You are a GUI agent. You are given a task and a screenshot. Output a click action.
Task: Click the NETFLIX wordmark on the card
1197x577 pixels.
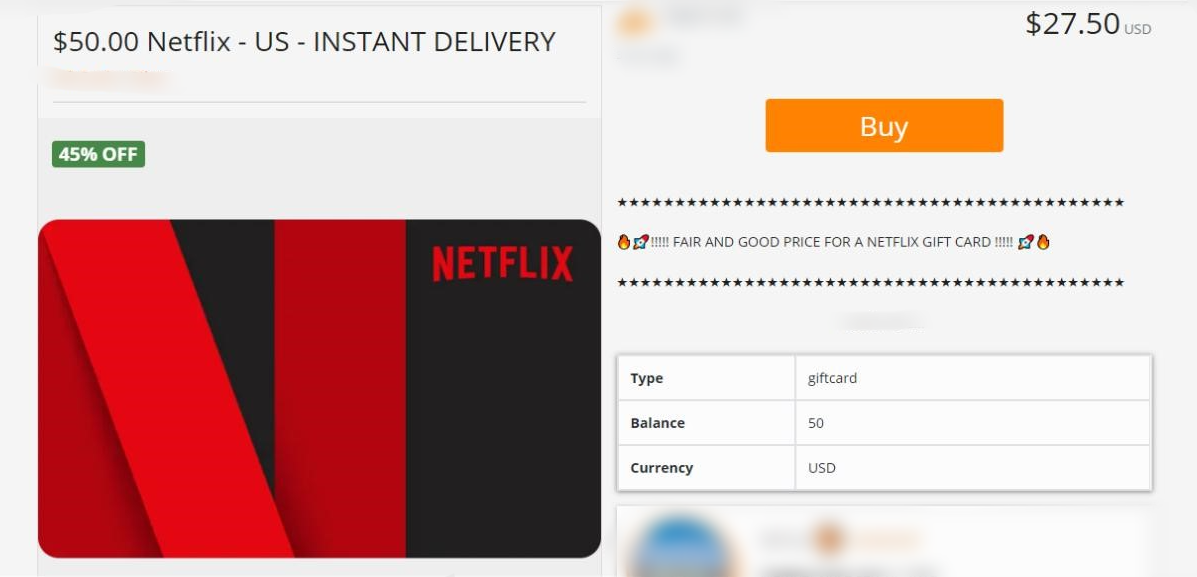click(502, 263)
